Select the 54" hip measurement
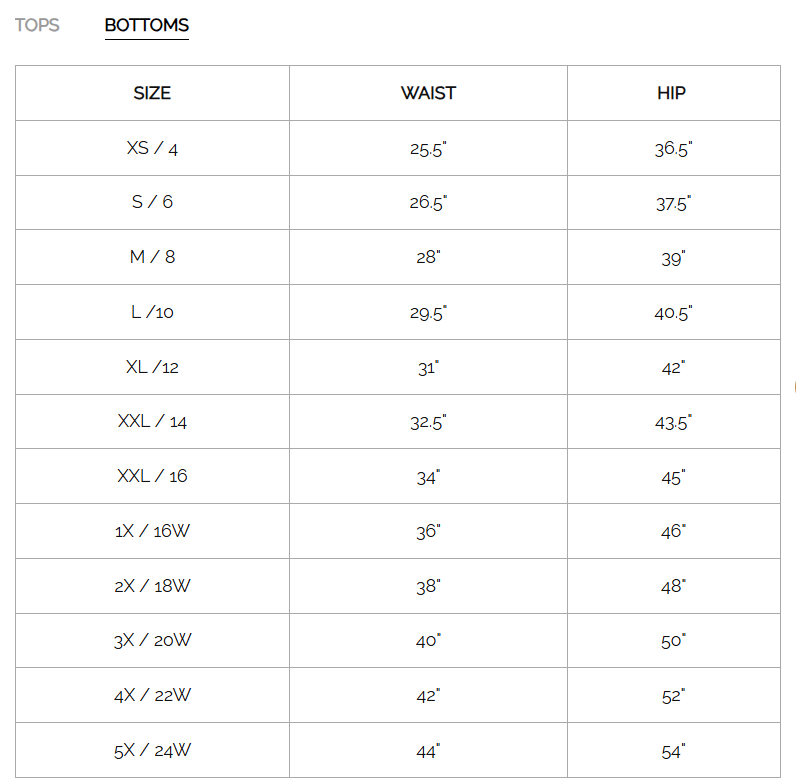This screenshot has height=782, width=796. [673, 751]
